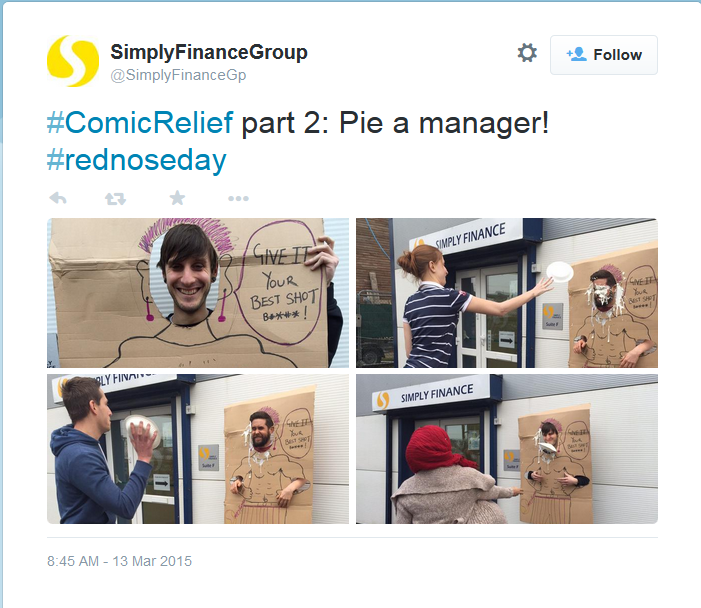Open the three-dot more options menu

click(x=238, y=198)
